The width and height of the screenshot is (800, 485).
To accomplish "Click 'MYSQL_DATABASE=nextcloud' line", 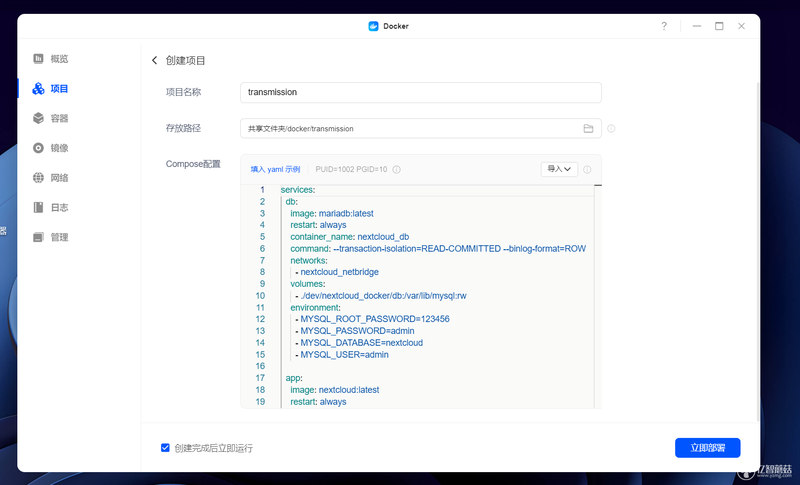I will pyautogui.click(x=359, y=343).
